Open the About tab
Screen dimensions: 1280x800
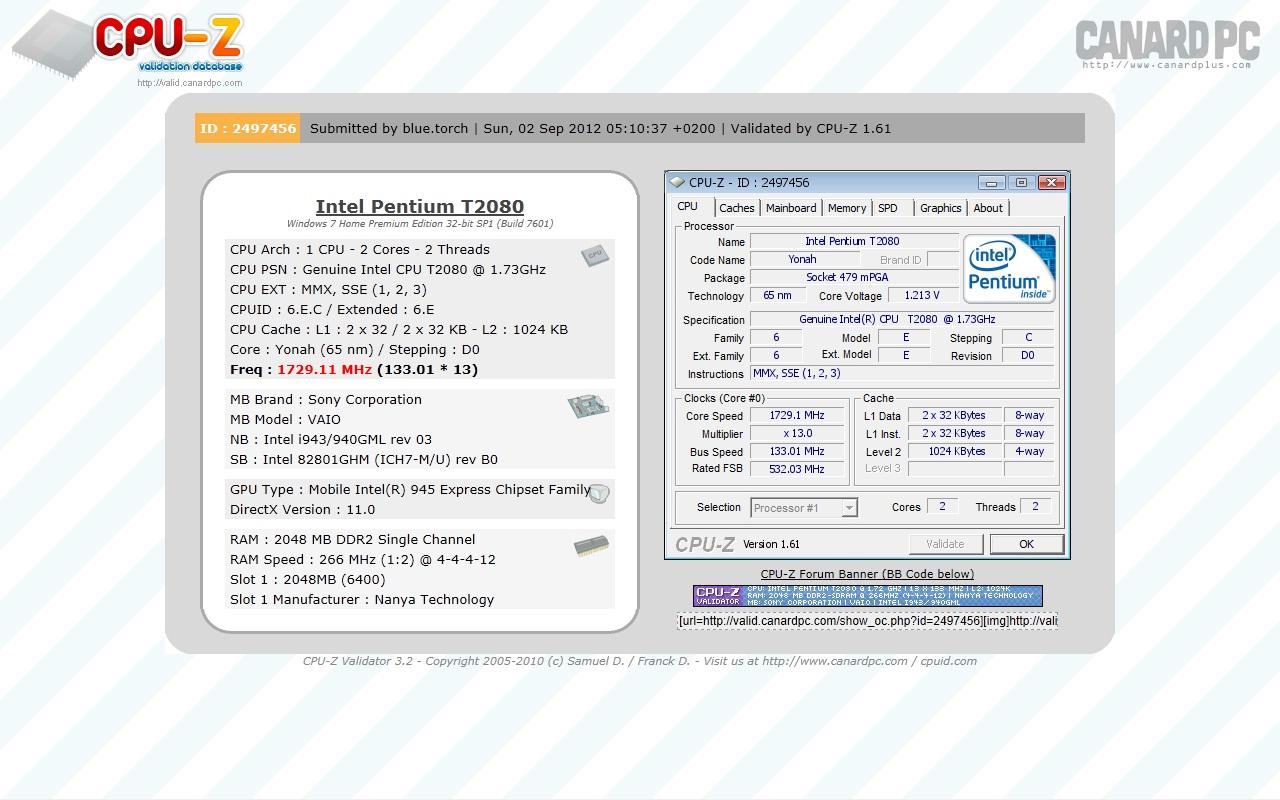[x=988, y=208]
